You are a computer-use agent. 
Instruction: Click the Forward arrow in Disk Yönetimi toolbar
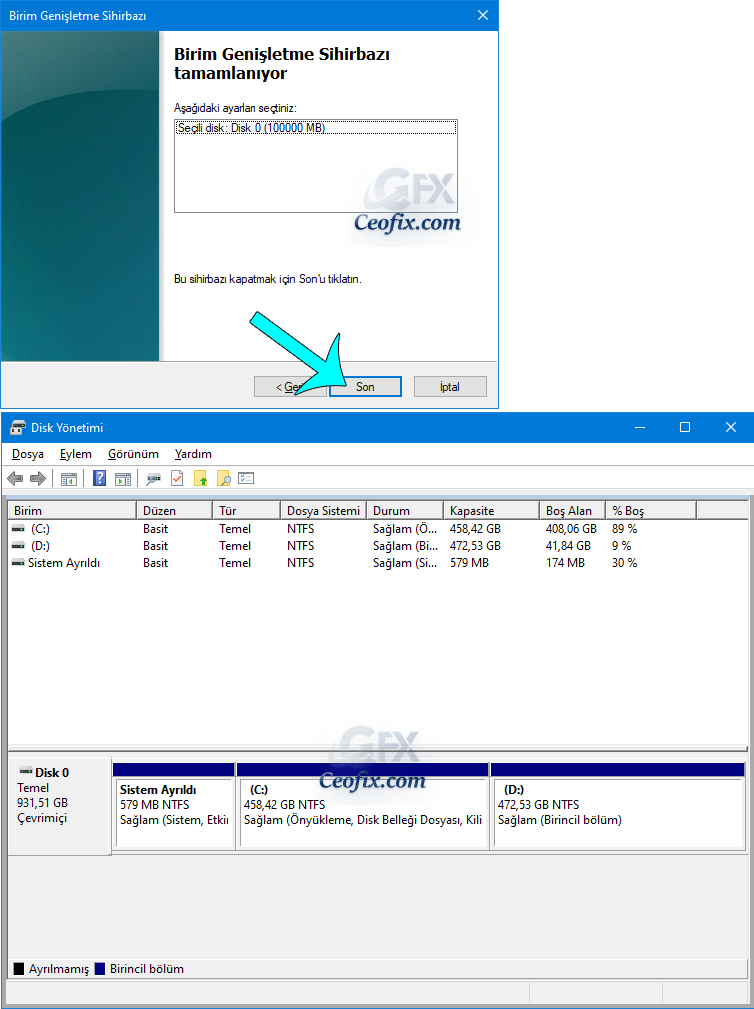point(38,478)
